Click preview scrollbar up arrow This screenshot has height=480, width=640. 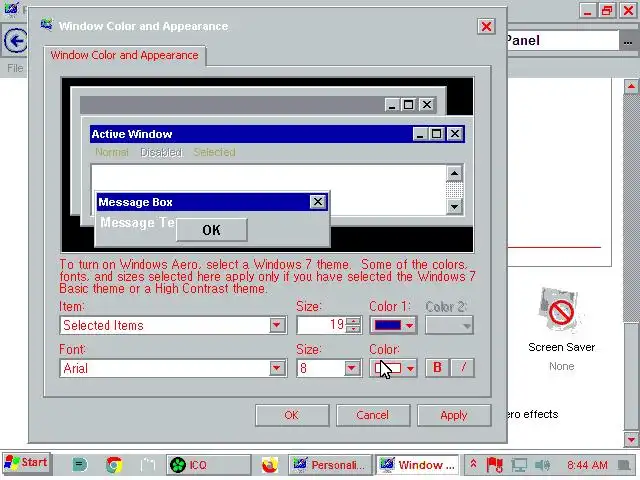point(454,173)
